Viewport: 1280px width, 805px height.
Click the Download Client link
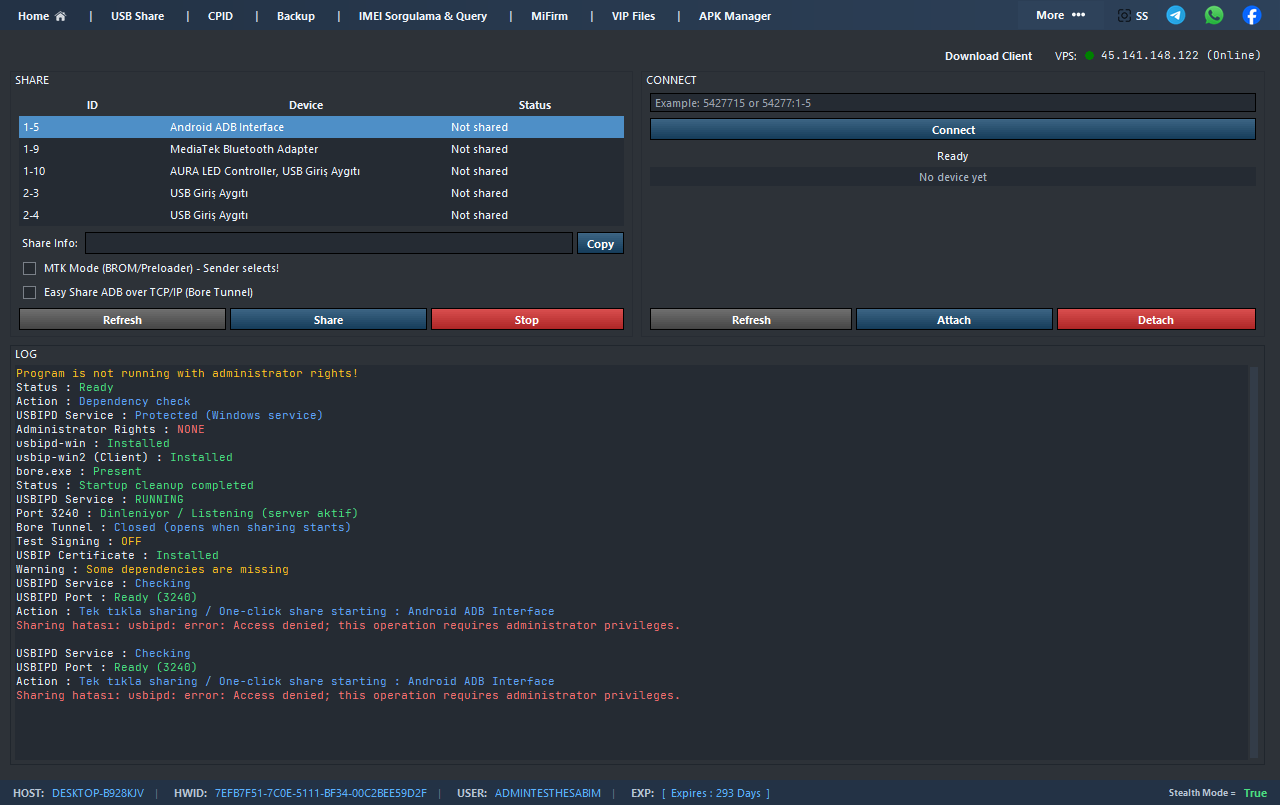coord(988,56)
